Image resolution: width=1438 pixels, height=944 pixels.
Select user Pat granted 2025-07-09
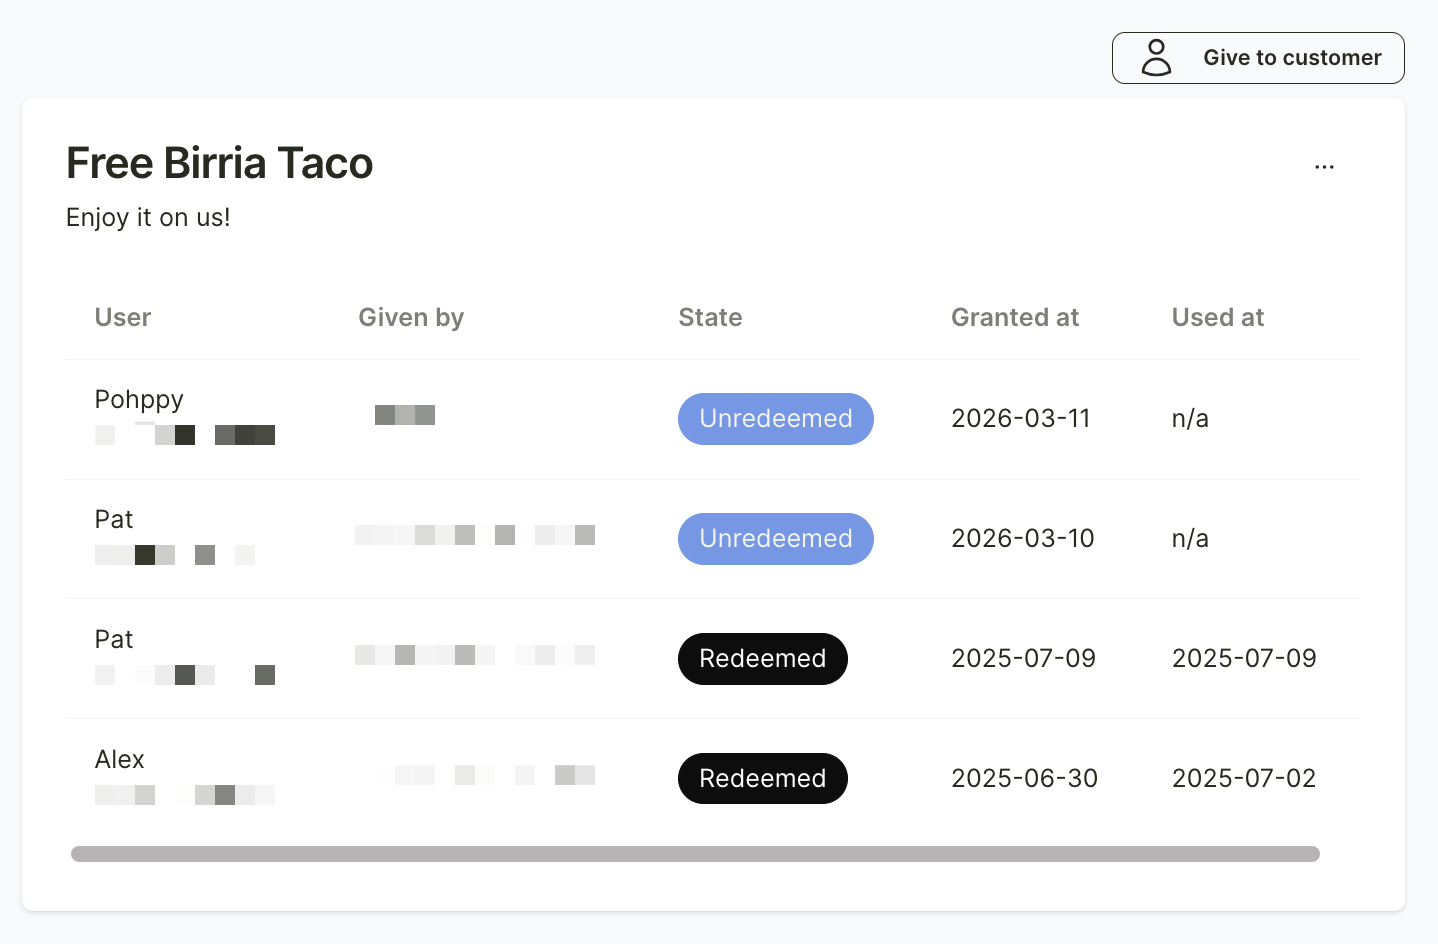(114, 639)
